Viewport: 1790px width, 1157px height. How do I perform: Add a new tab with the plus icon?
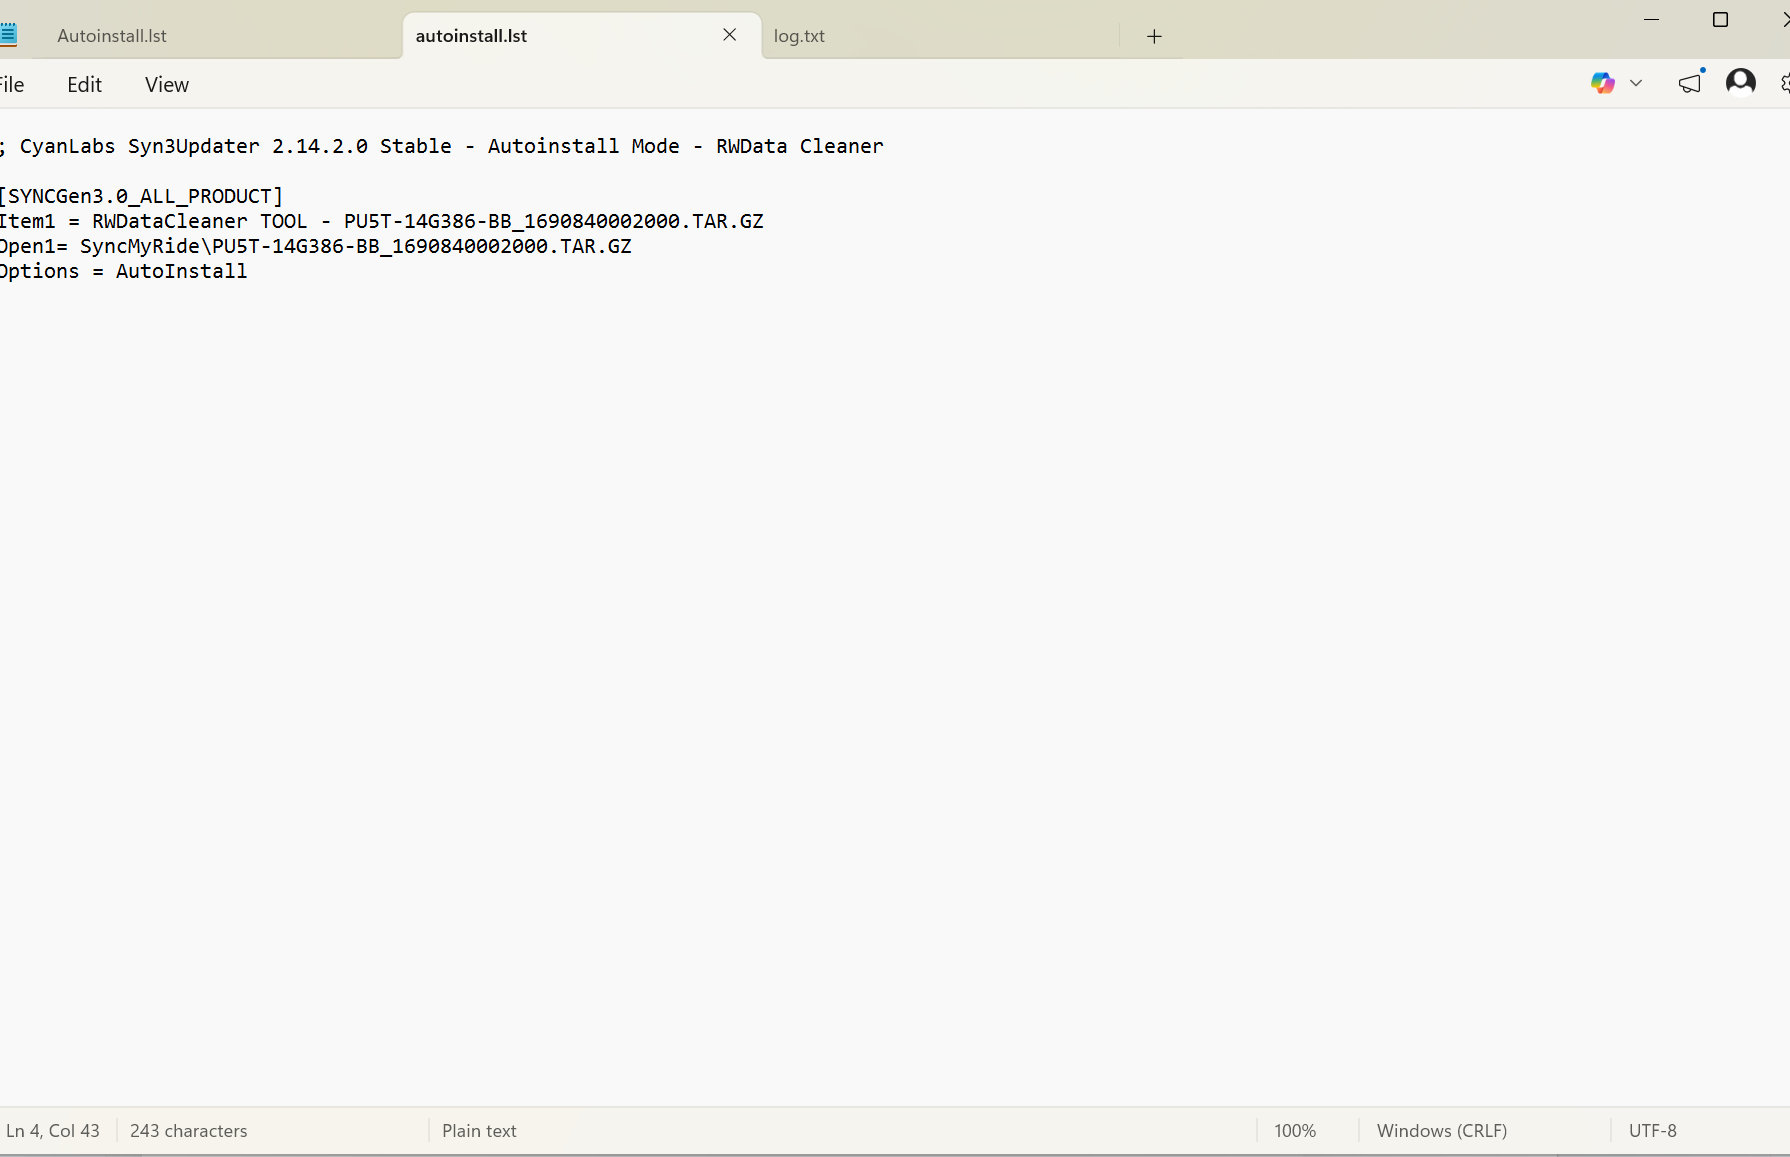pyautogui.click(x=1154, y=36)
